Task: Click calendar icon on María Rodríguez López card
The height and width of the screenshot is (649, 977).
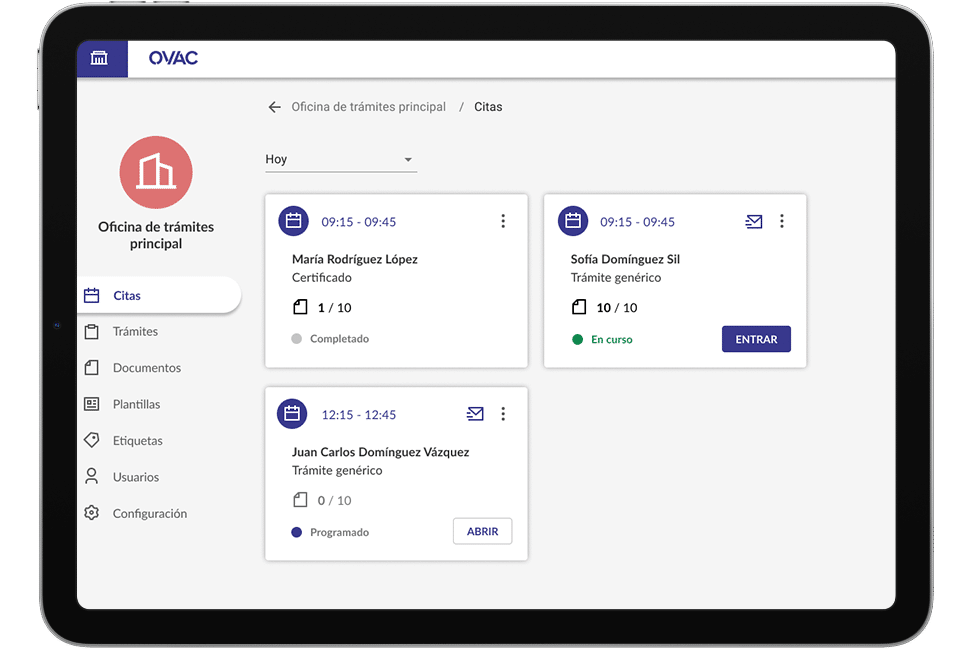Action: click(x=293, y=221)
